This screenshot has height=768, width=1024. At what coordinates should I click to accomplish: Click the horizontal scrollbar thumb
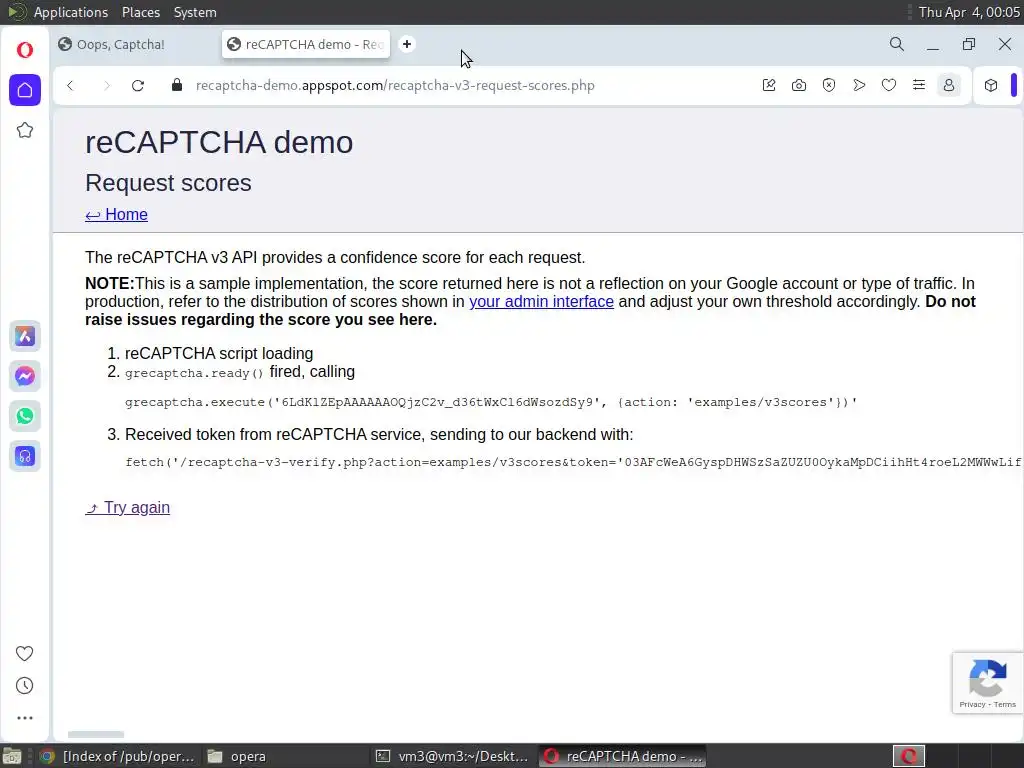pyautogui.click(x=96, y=735)
